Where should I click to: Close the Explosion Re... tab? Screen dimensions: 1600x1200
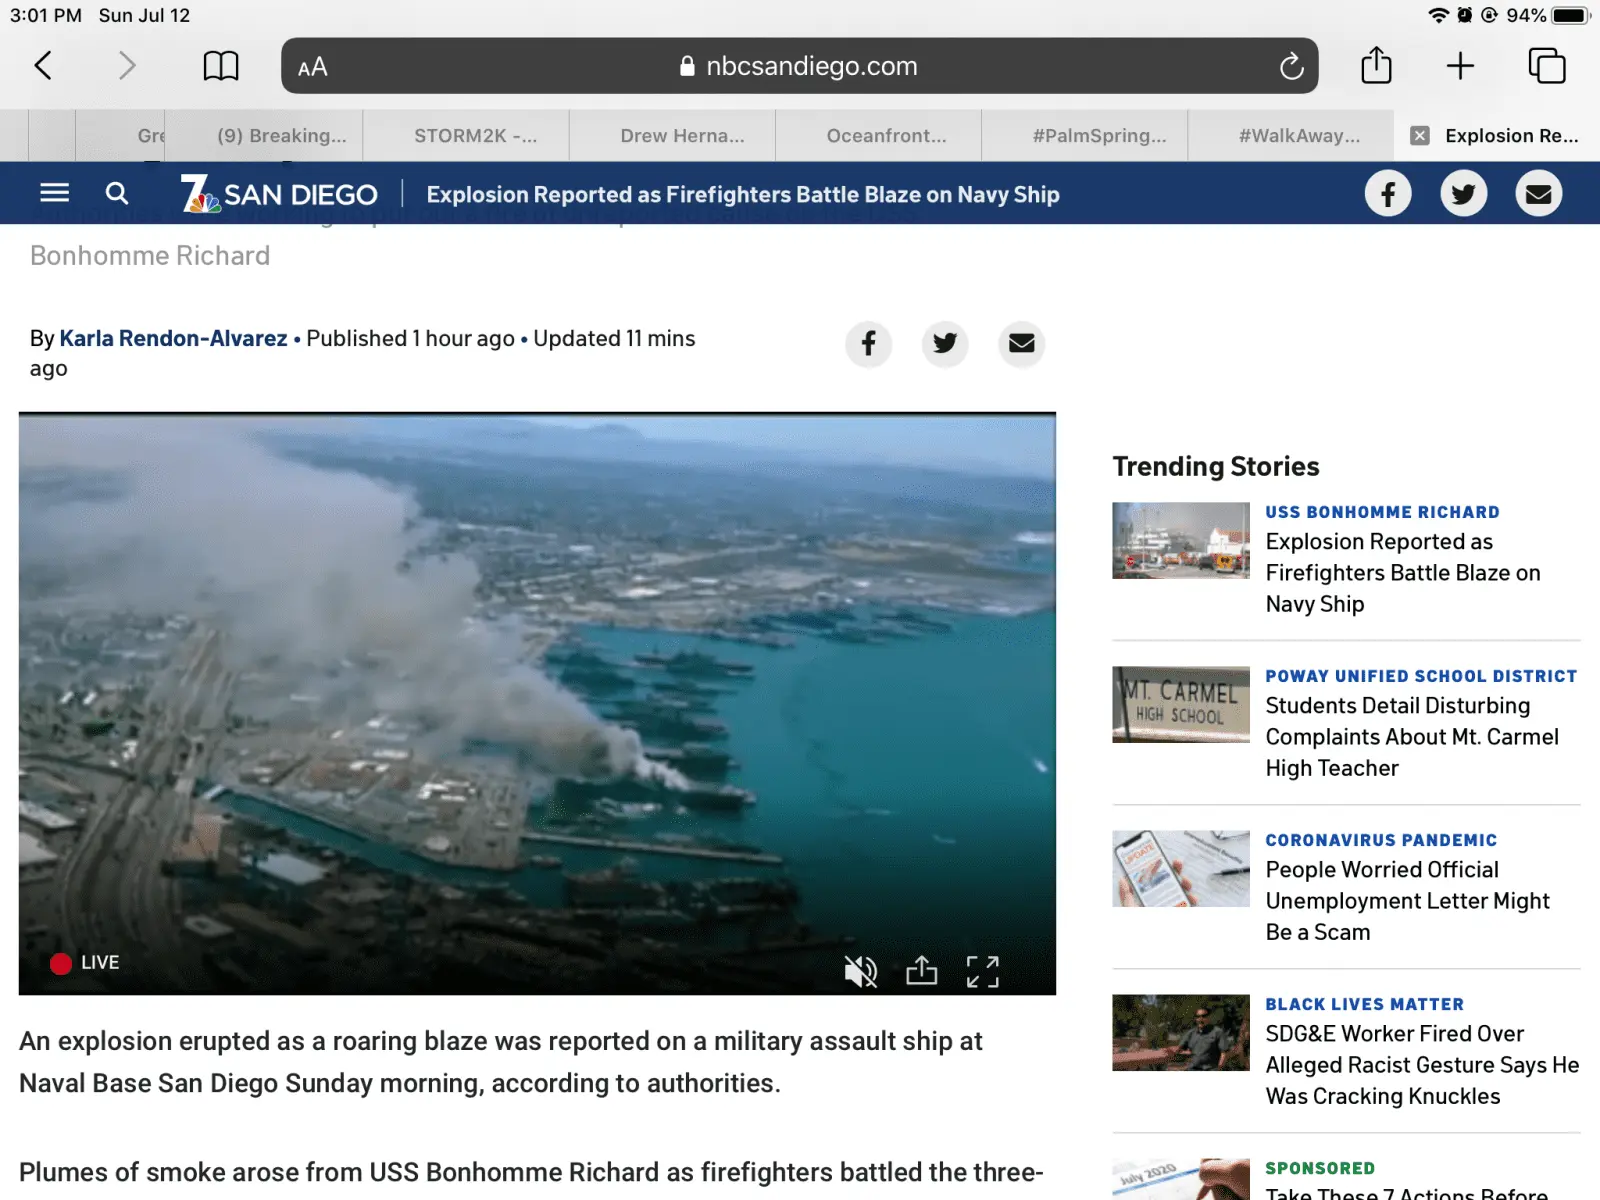coord(1419,136)
